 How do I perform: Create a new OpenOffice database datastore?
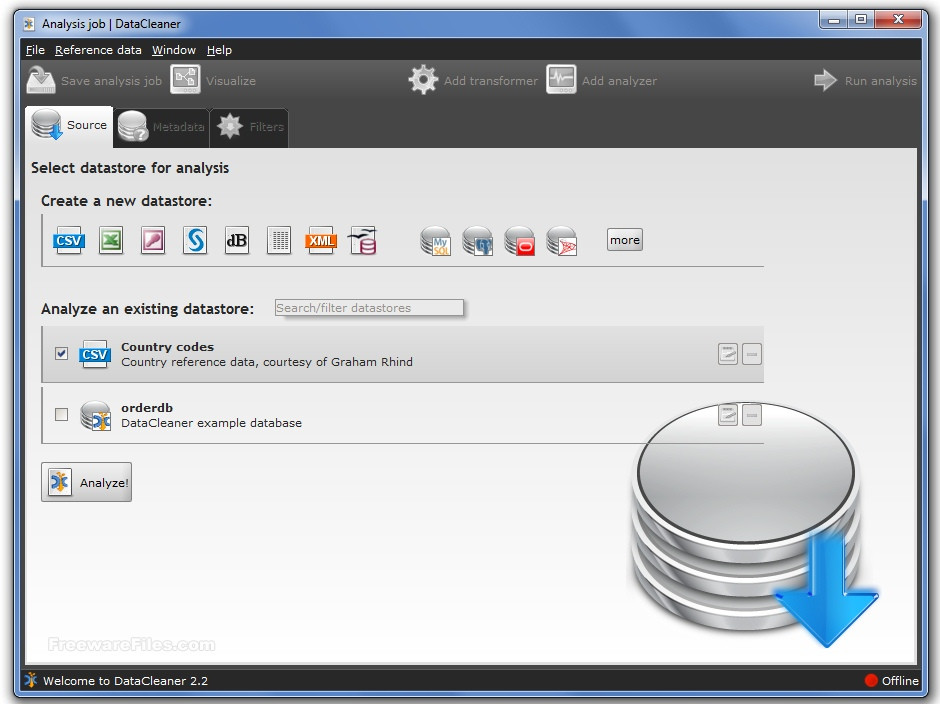pos(363,240)
